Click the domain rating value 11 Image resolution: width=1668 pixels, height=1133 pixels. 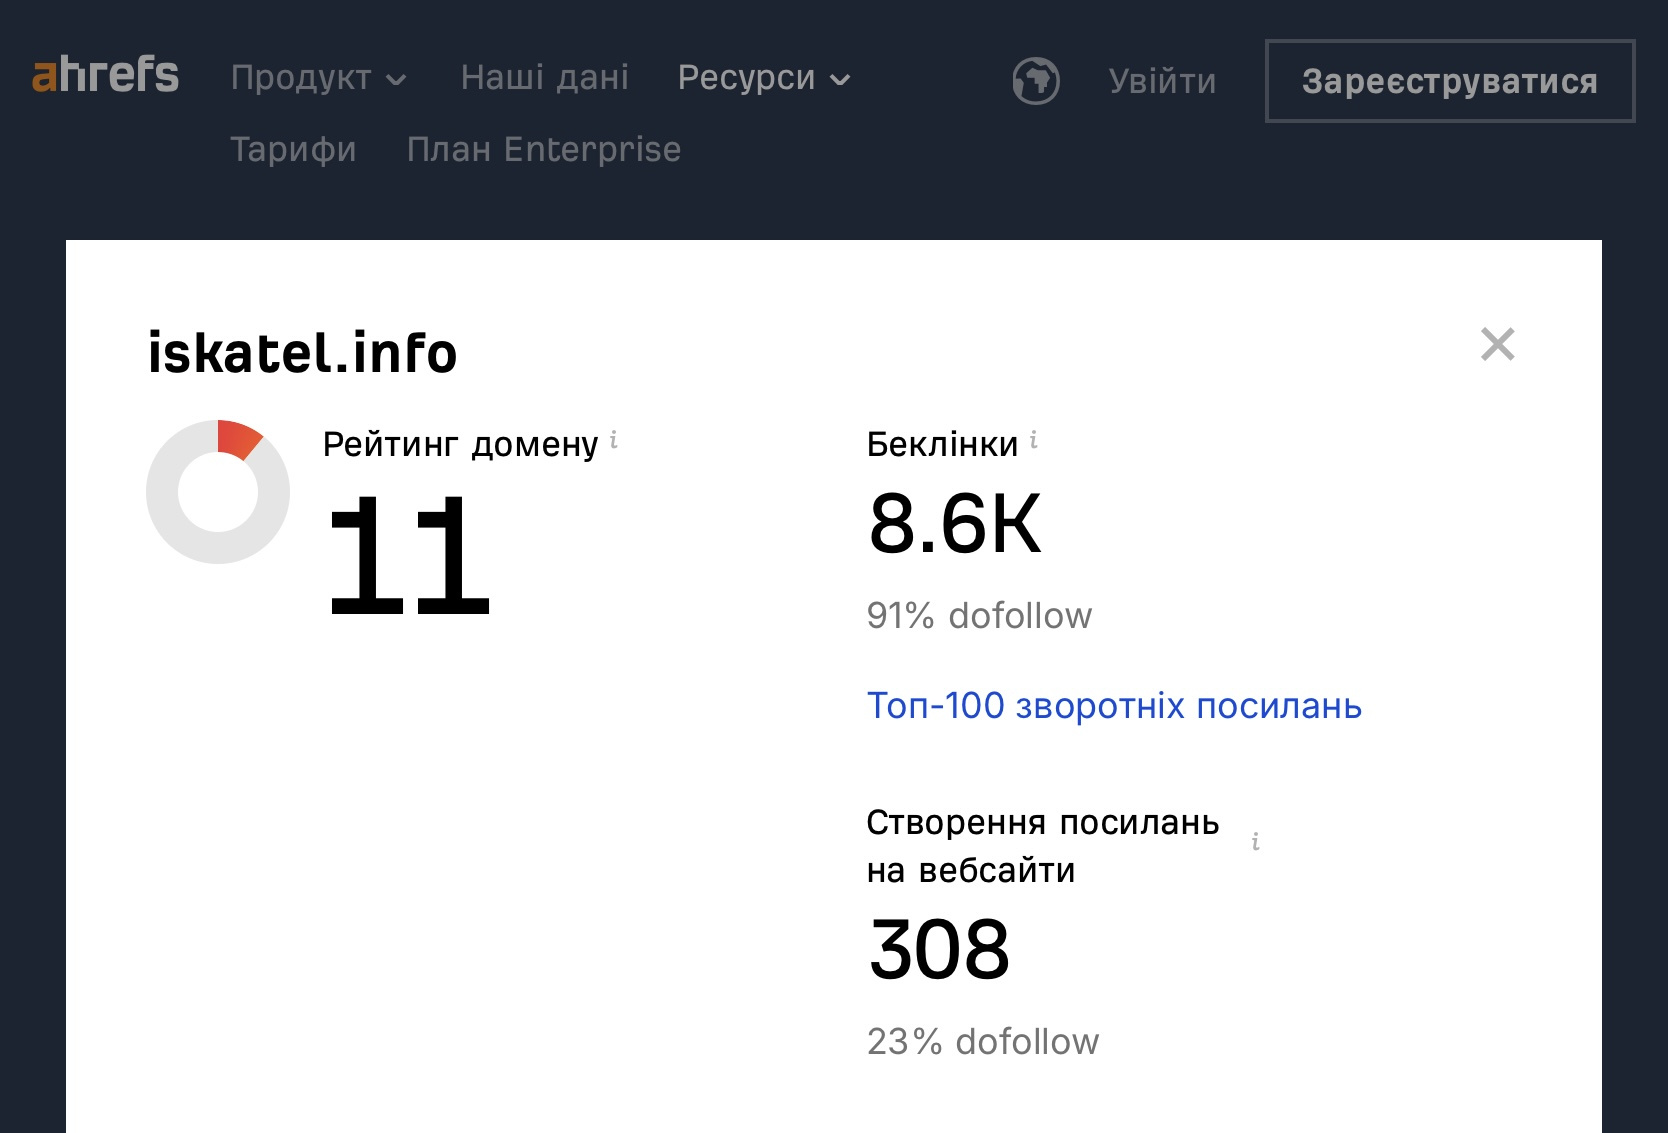409,555
